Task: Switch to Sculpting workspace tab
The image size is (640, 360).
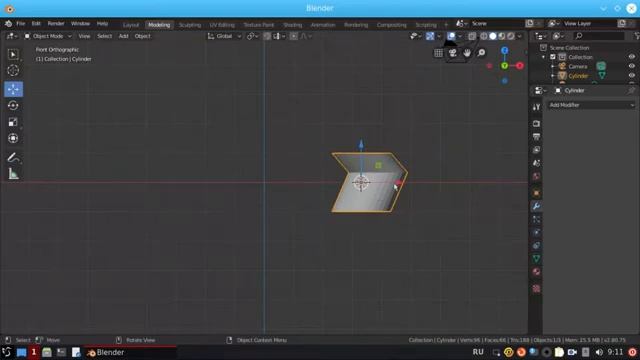Action: [190, 25]
